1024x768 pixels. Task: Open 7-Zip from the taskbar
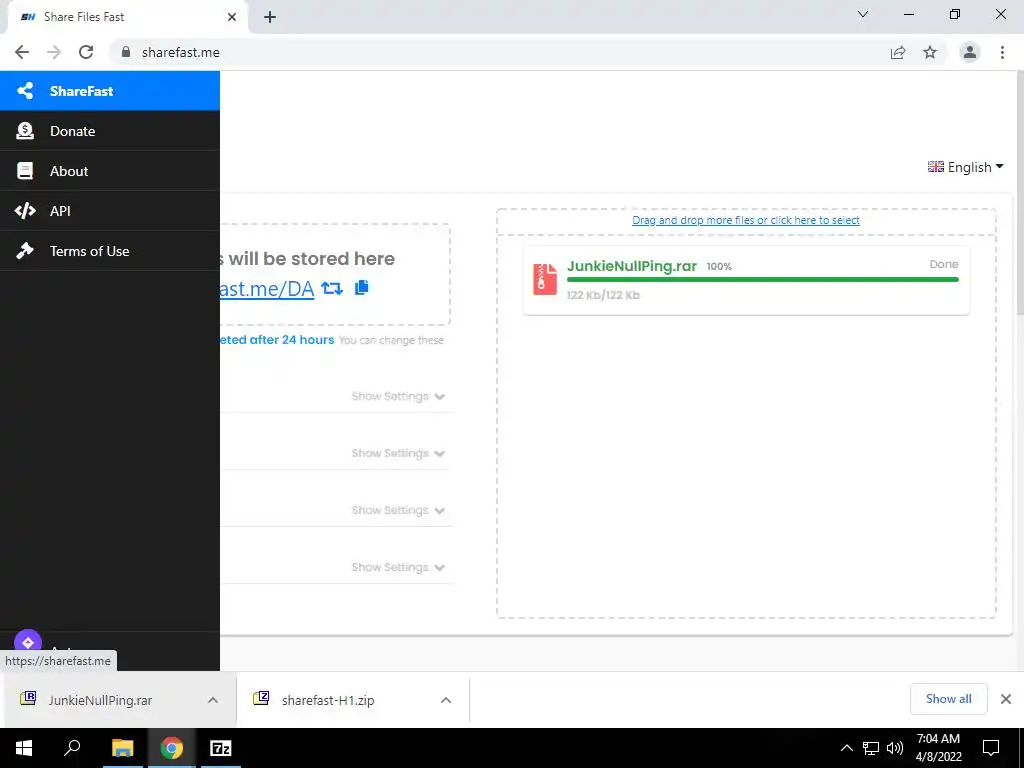[221, 748]
